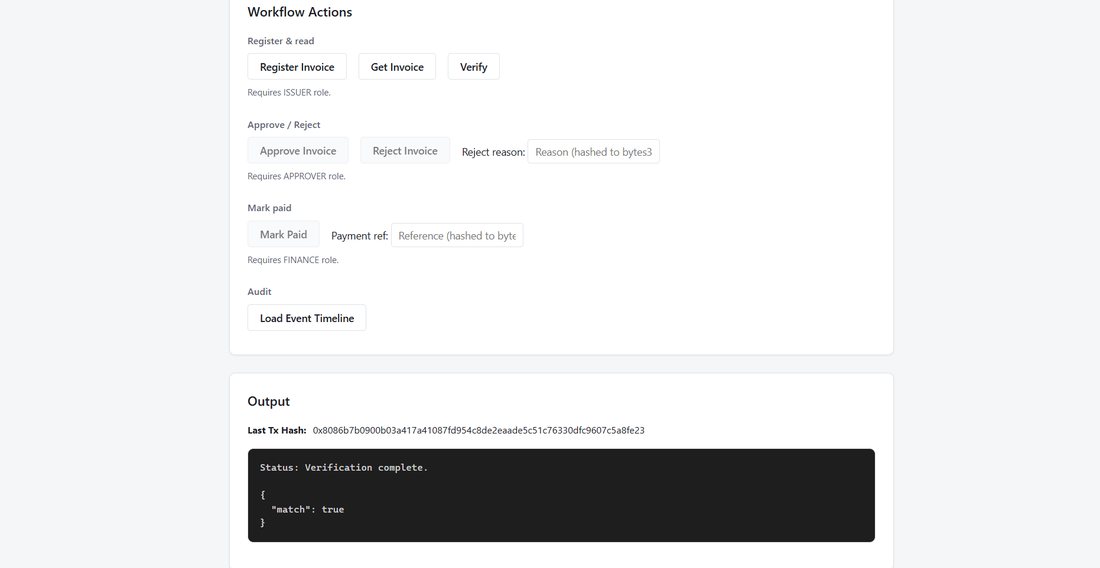
Task: Click the Workflow Actions heading
Action: (x=300, y=12)
